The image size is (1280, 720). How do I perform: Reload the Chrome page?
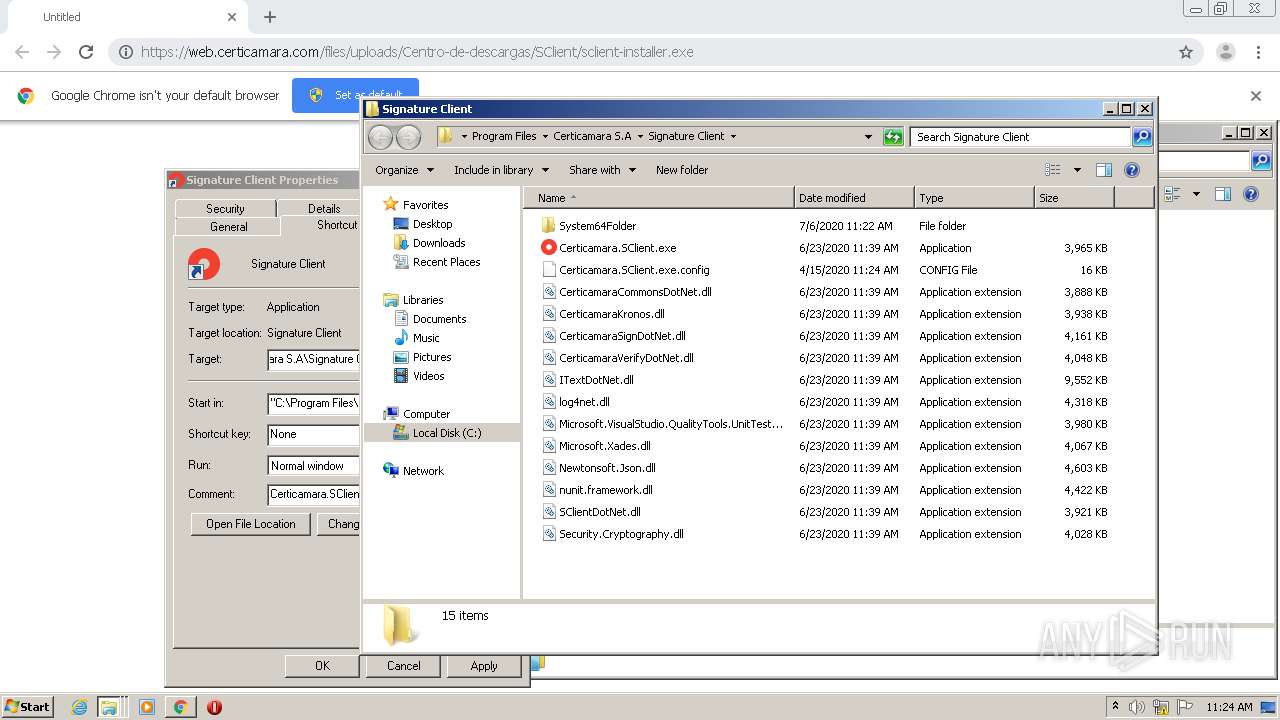point(86,52)
